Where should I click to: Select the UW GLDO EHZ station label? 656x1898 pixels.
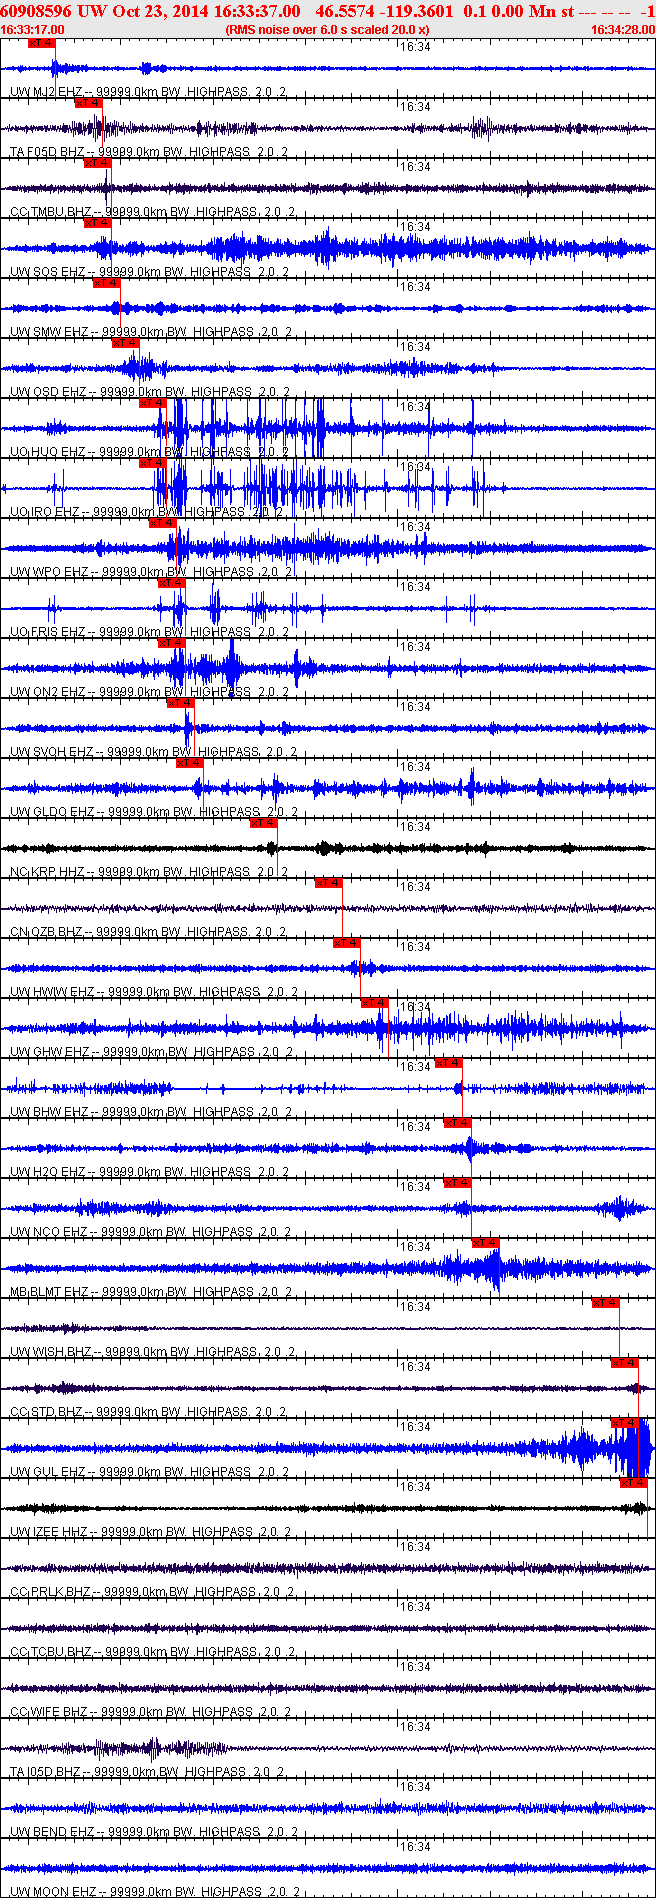[52, 812]
